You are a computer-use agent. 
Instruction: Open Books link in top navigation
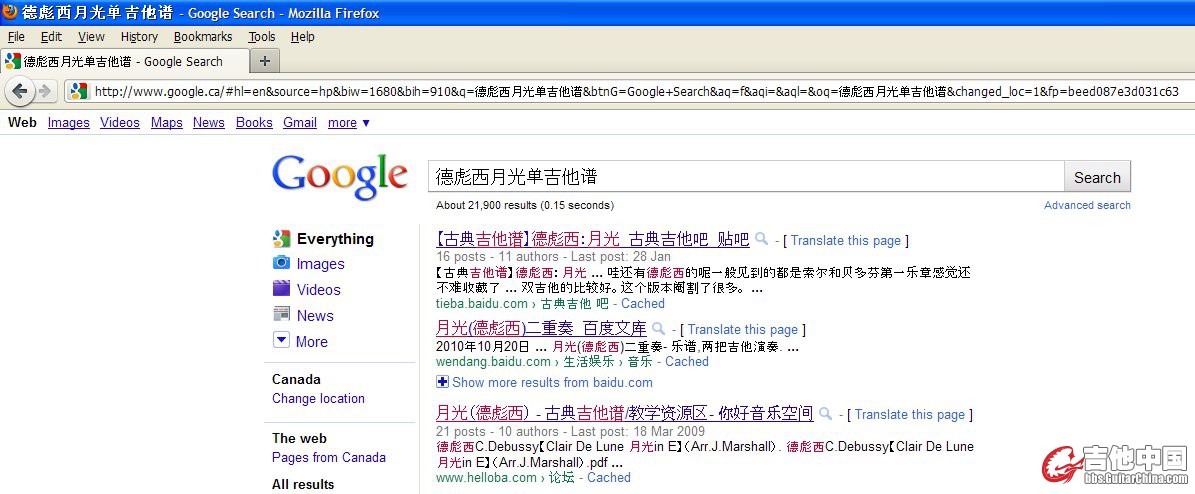254,123
